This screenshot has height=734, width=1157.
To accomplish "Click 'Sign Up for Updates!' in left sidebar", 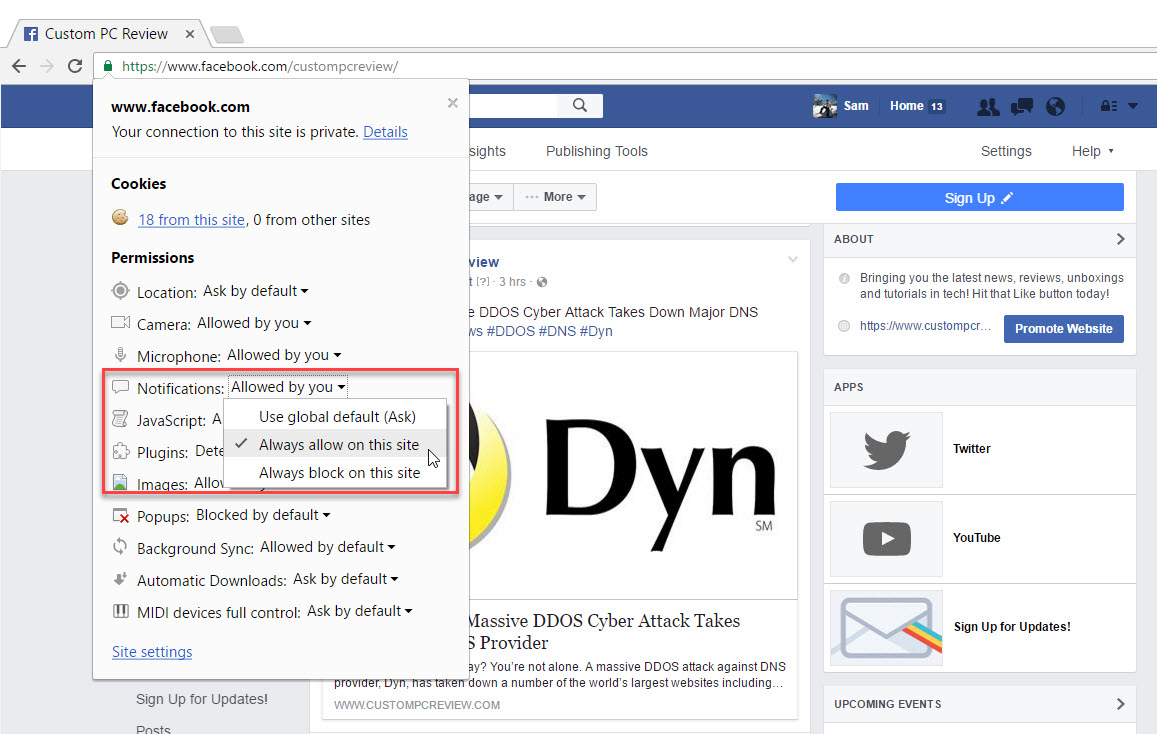I will (201, 699).
